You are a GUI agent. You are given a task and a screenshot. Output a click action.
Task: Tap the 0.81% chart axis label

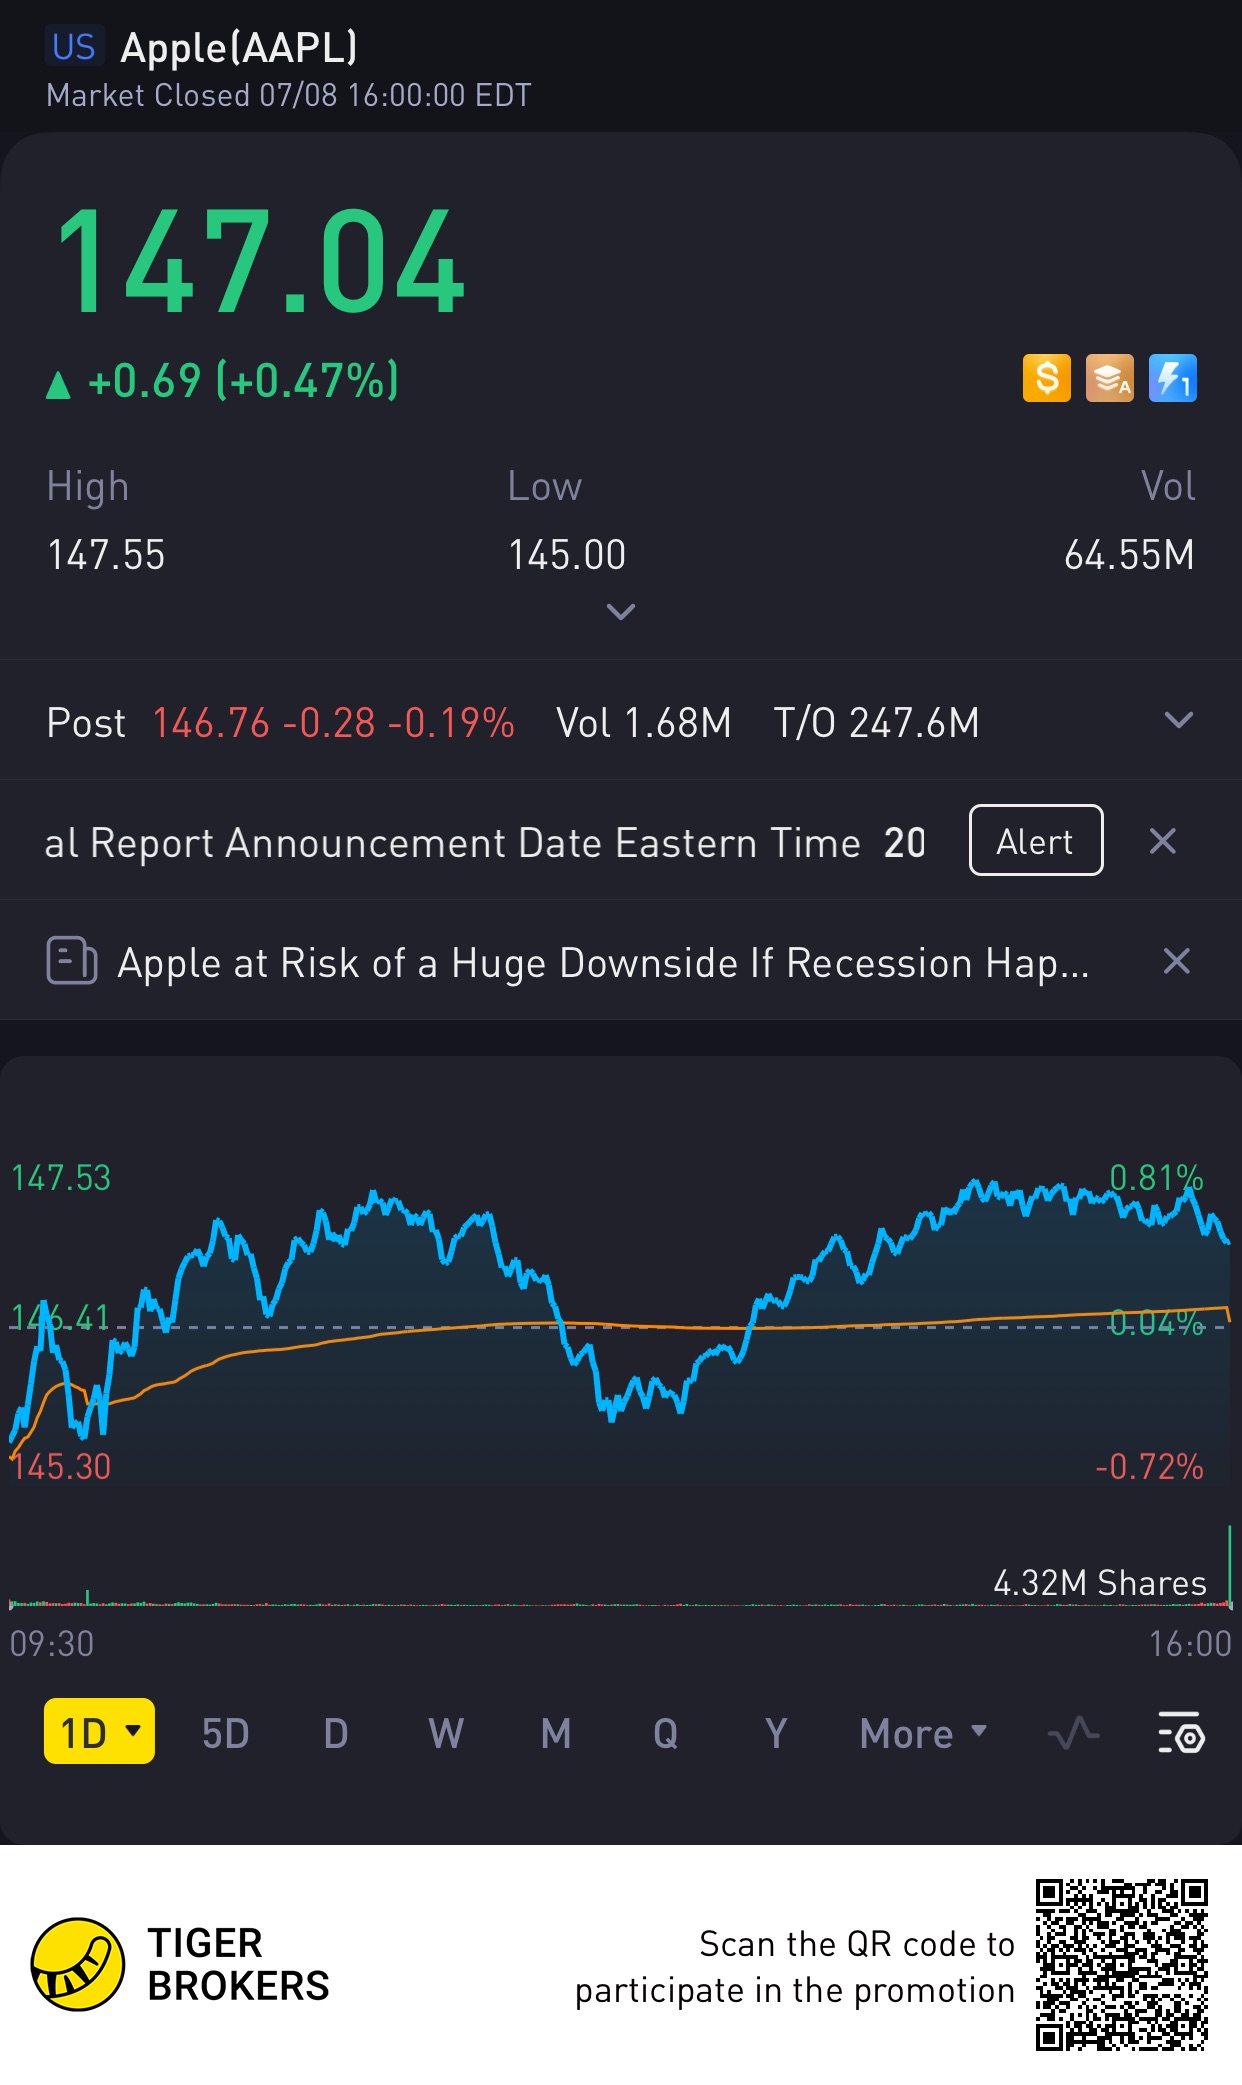pos(1156,1178)
